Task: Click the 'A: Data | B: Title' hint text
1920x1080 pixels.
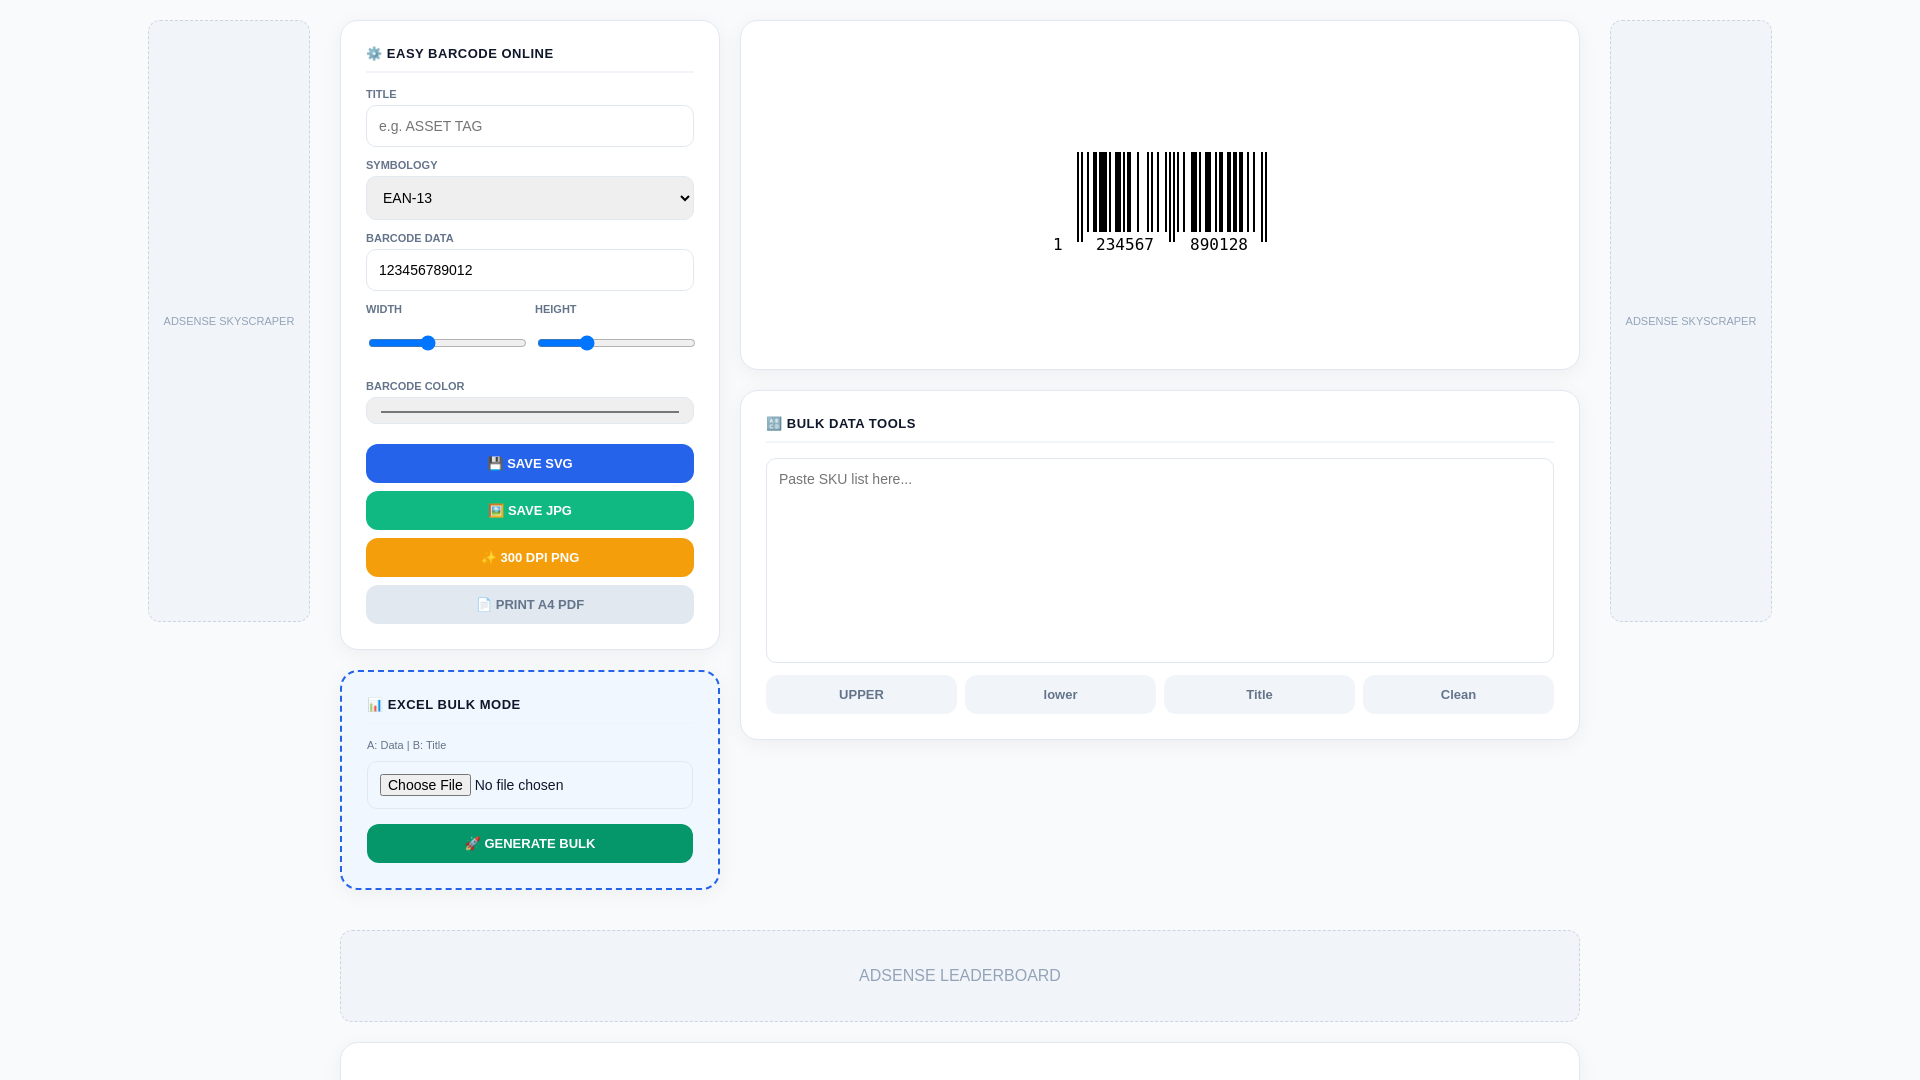Action: [x=407, y=745]
